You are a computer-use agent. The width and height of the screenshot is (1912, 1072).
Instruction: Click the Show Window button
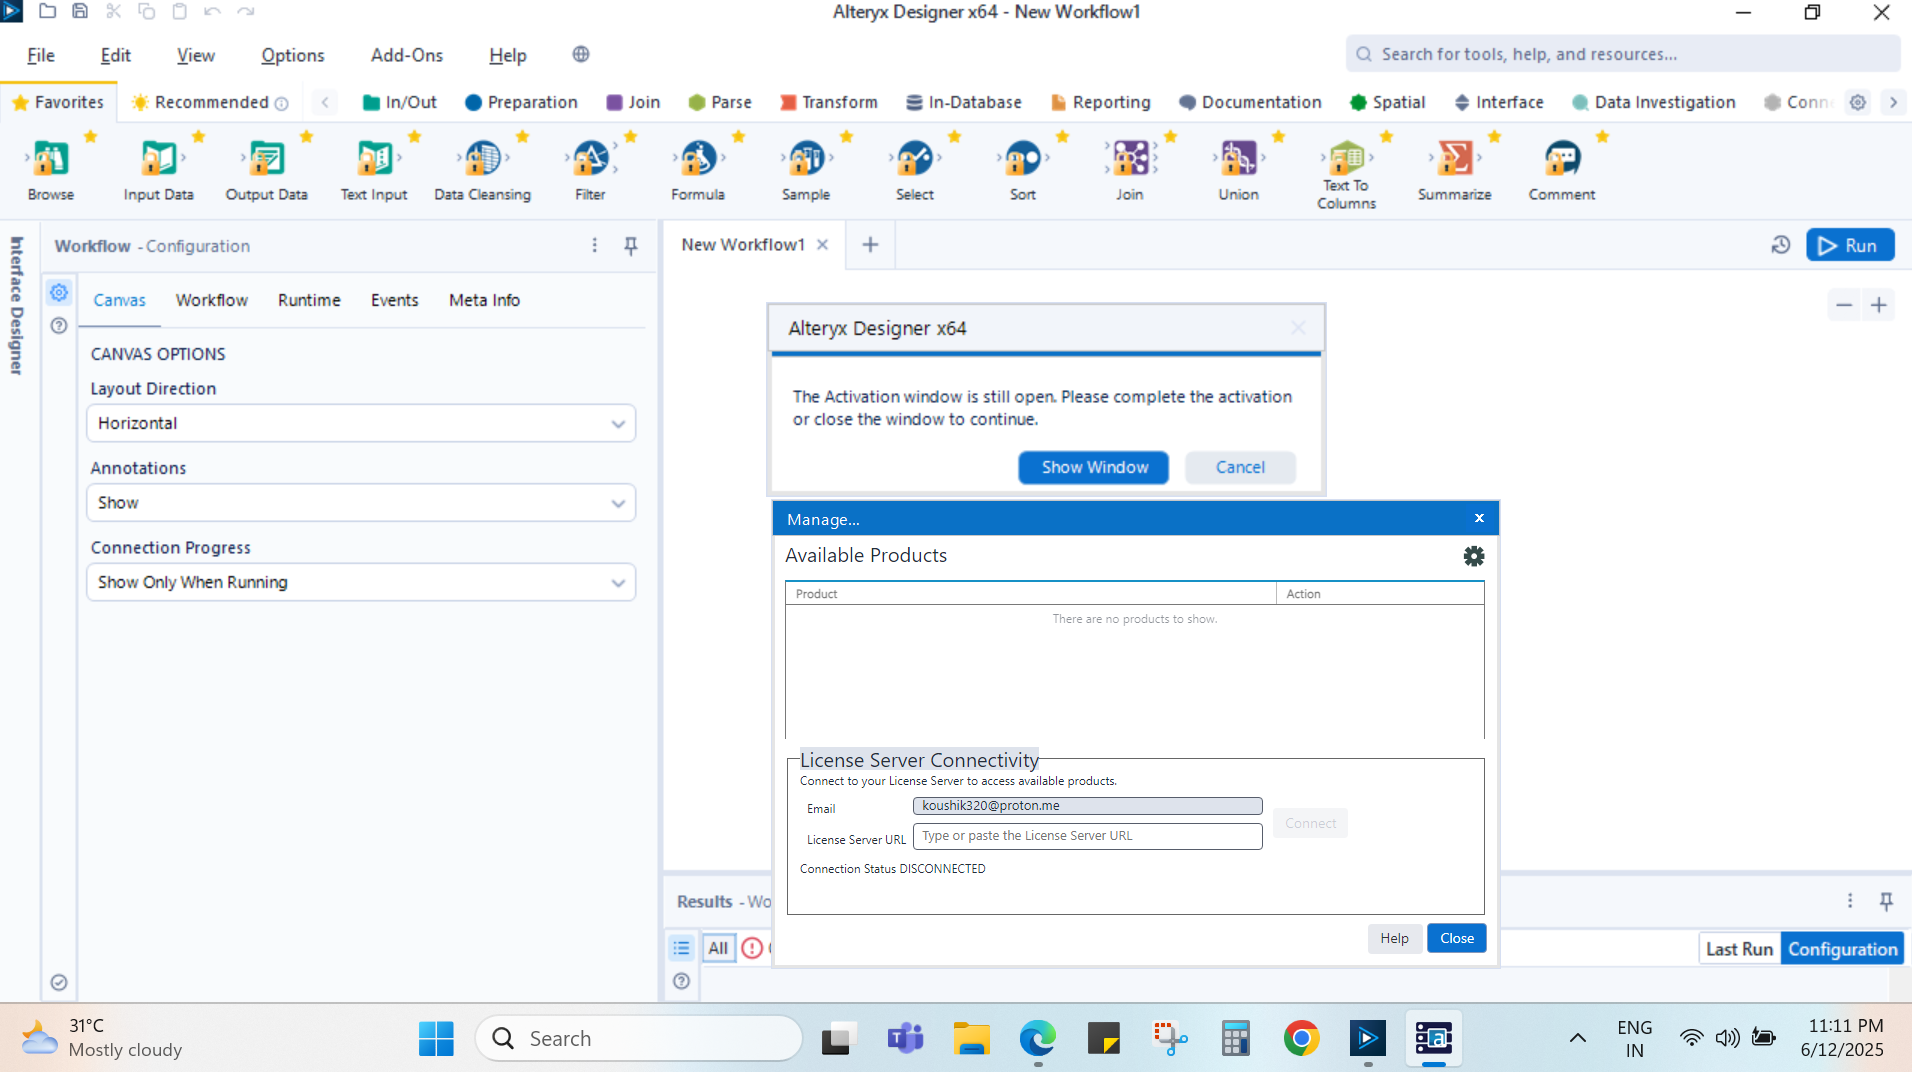click(x=1094, y=467)
